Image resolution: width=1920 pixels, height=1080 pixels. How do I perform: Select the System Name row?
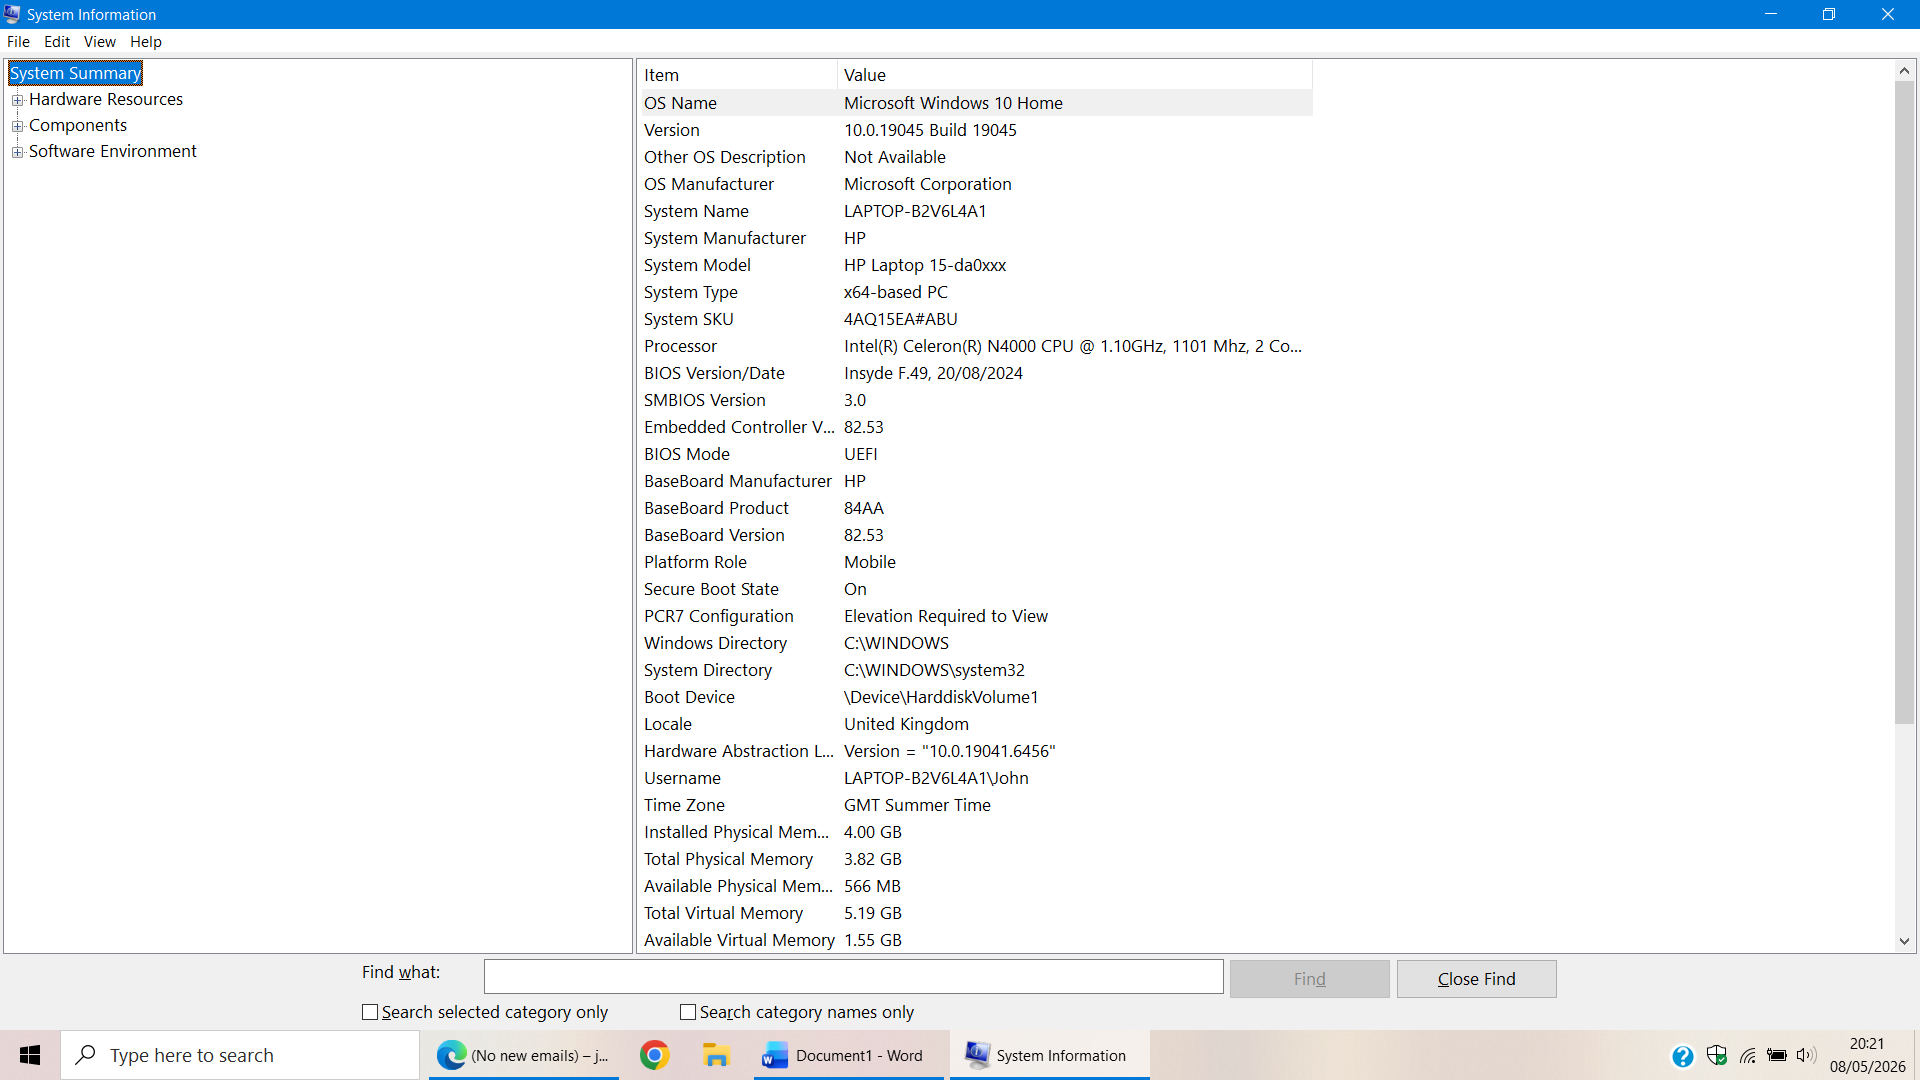click(976, 211)
